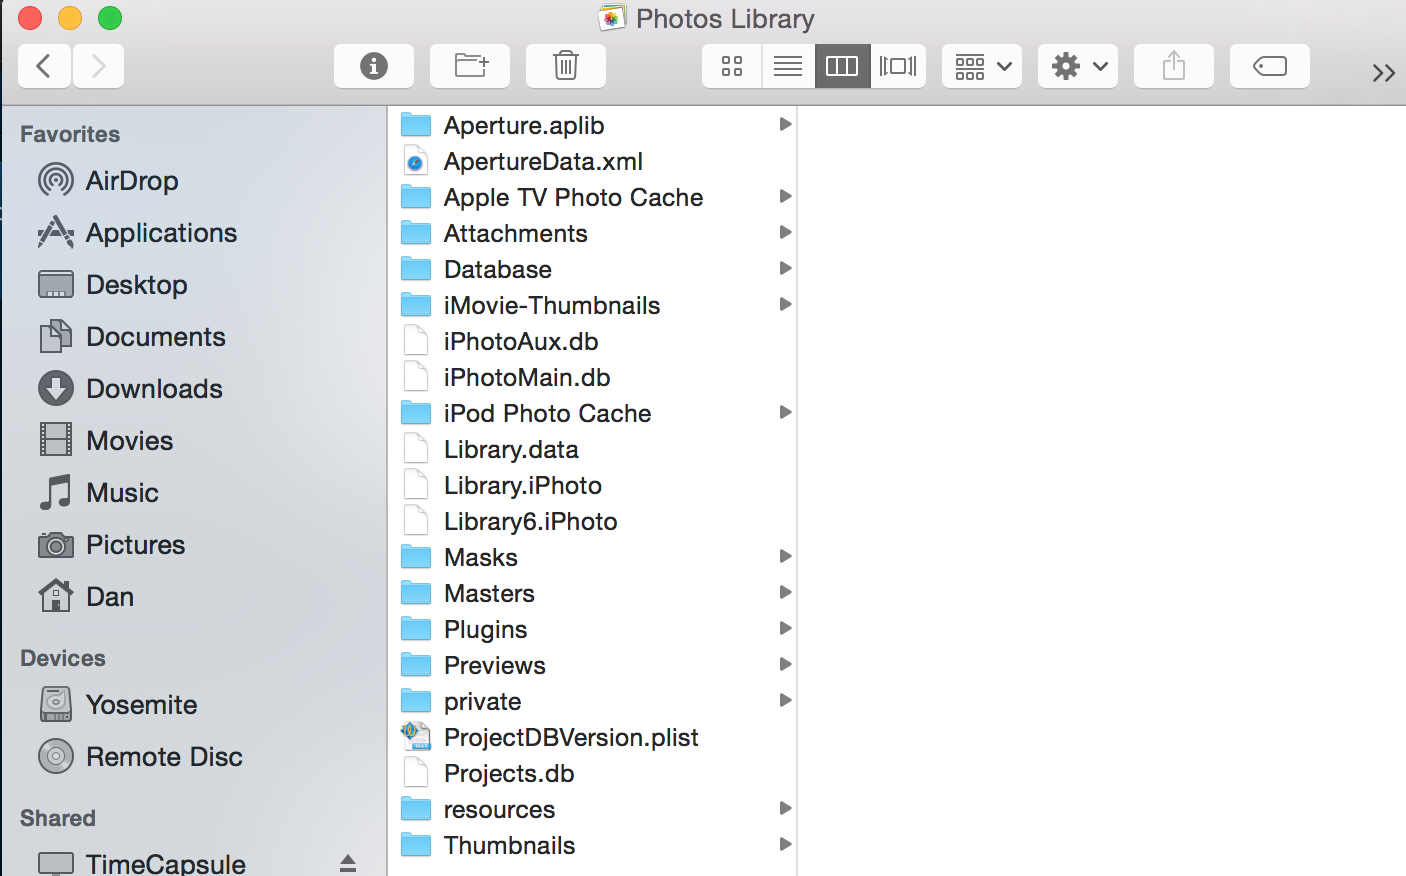
Task: Select the Thumbnails folder name
Action: pyautogui.click(x=509, y=845)
